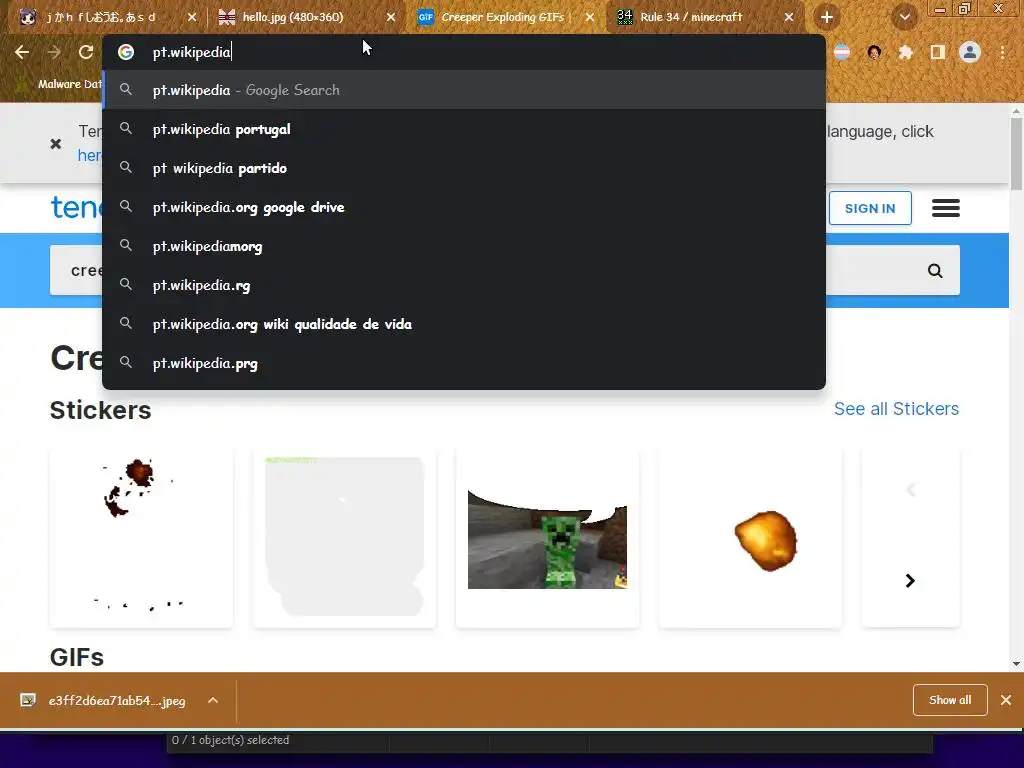This screenshot has width=1024, height=768.
Task: Click the address bar text pt.wikipedia
Action: [191, 52]
